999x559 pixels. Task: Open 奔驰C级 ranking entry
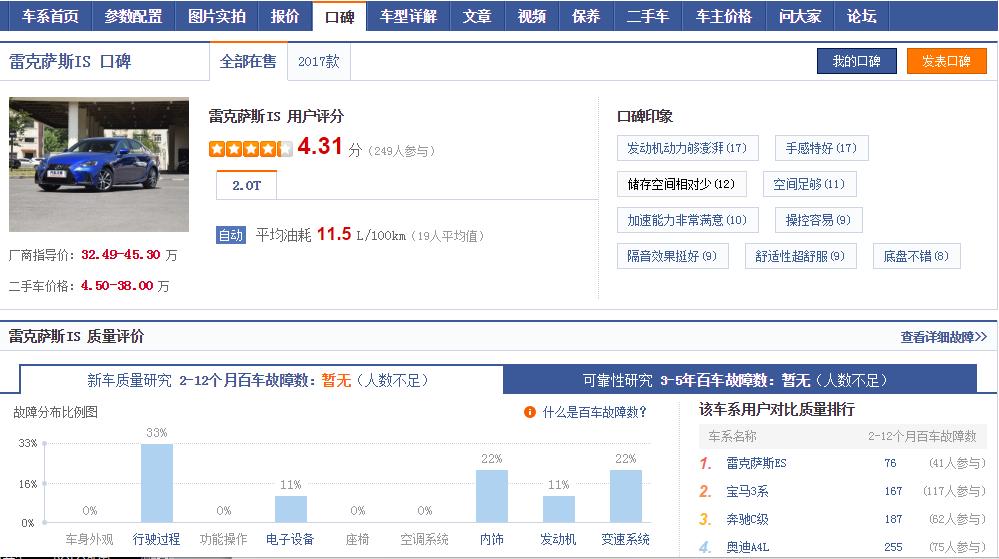tap(747, 519)
